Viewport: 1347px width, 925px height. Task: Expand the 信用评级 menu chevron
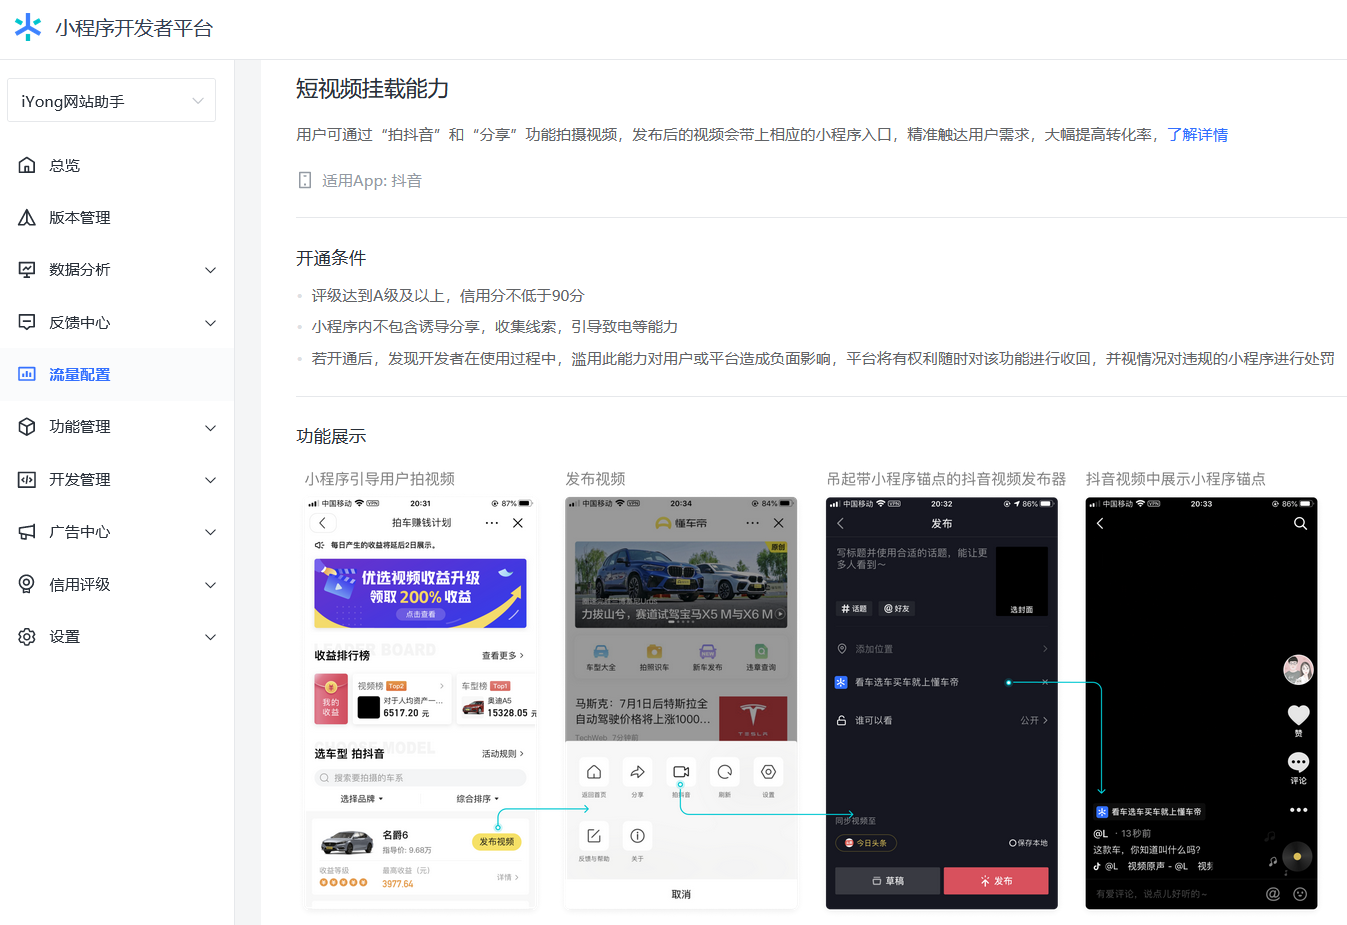210,584
